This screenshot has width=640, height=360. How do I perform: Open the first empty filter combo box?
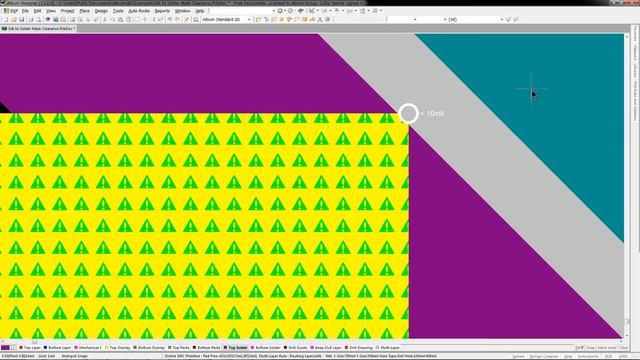tap(402, 20)
